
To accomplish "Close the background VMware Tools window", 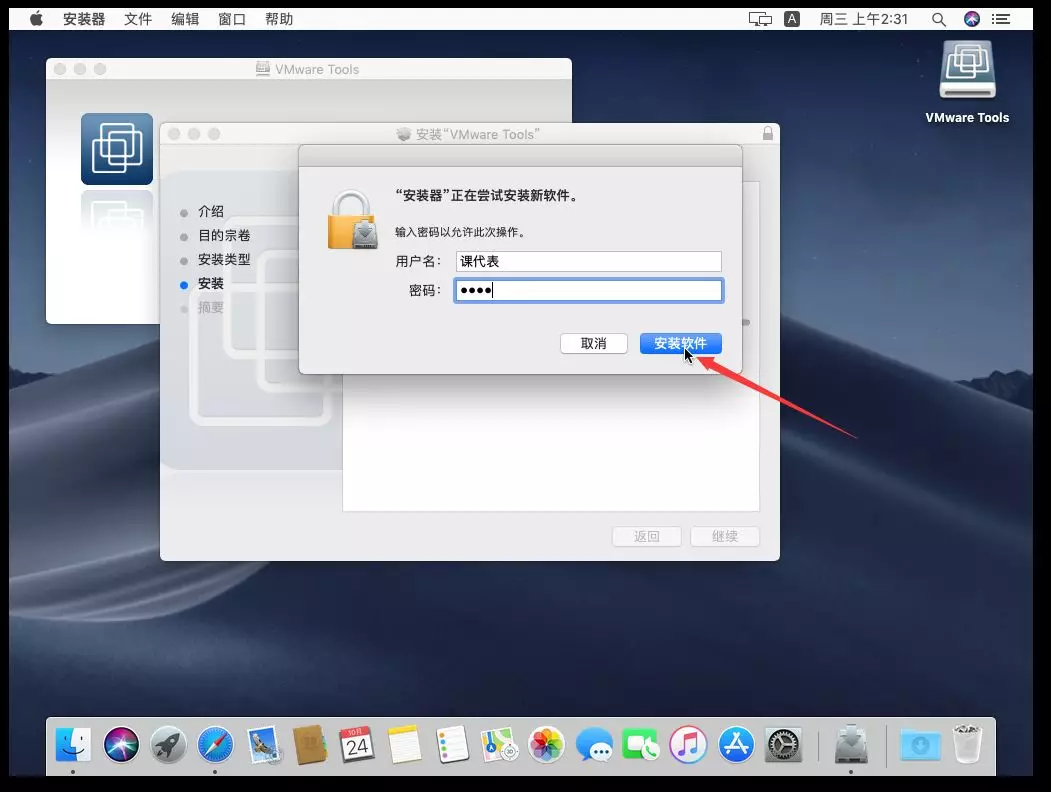I will [x=60, y=69].
